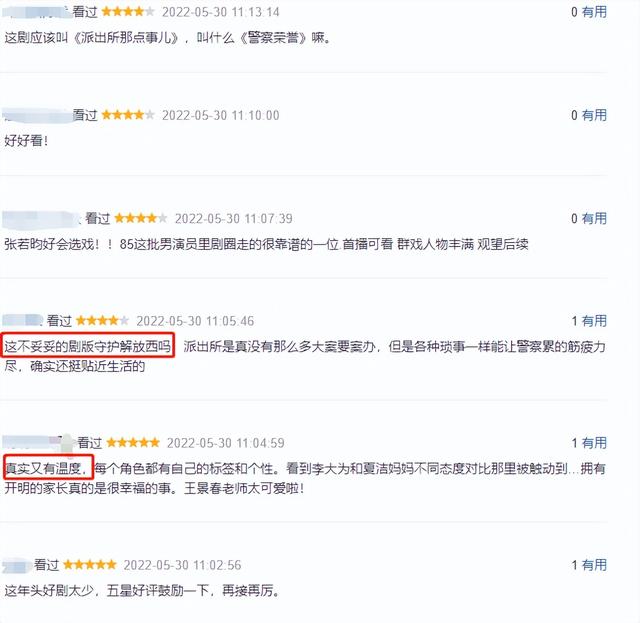This screenshot has width=640, height=623.
Task: Click the five stars on the 11:02:56 review
Action: click(90, 565)
